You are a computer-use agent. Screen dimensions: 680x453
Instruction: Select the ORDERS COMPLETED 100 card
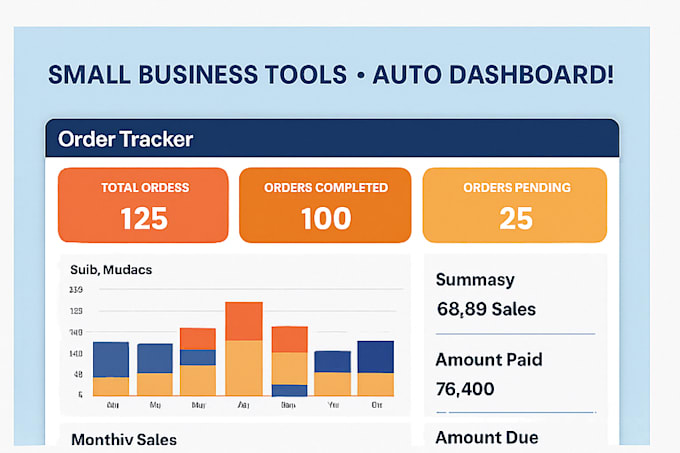(325, 205)
